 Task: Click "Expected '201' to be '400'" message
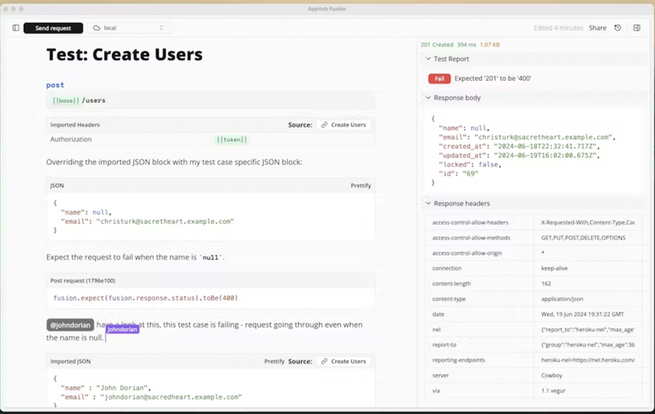click(493, 79)
